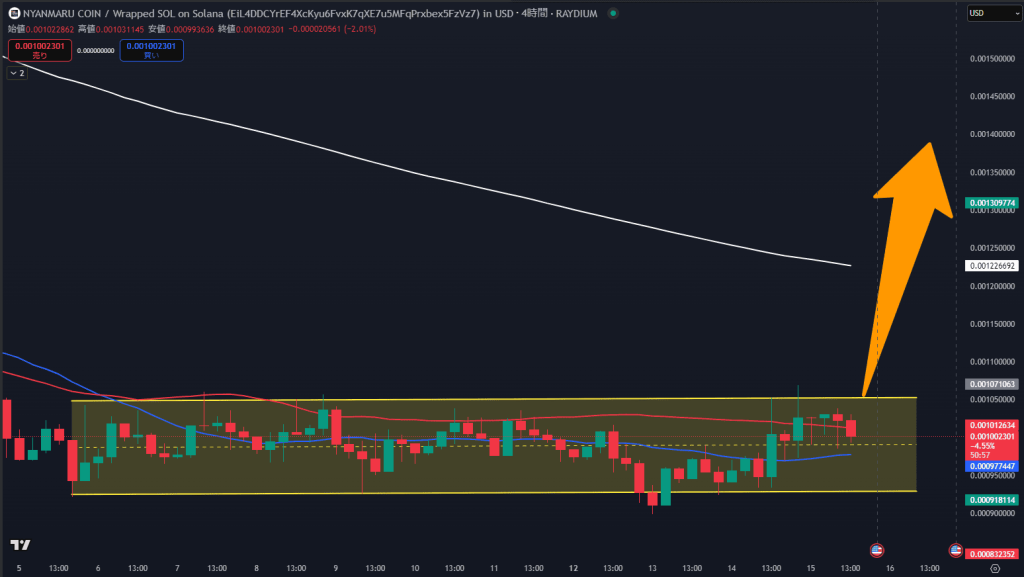The image size is (1024, 577).
Task: Click date label 15 on the time axis
Action: coord(810,569)
